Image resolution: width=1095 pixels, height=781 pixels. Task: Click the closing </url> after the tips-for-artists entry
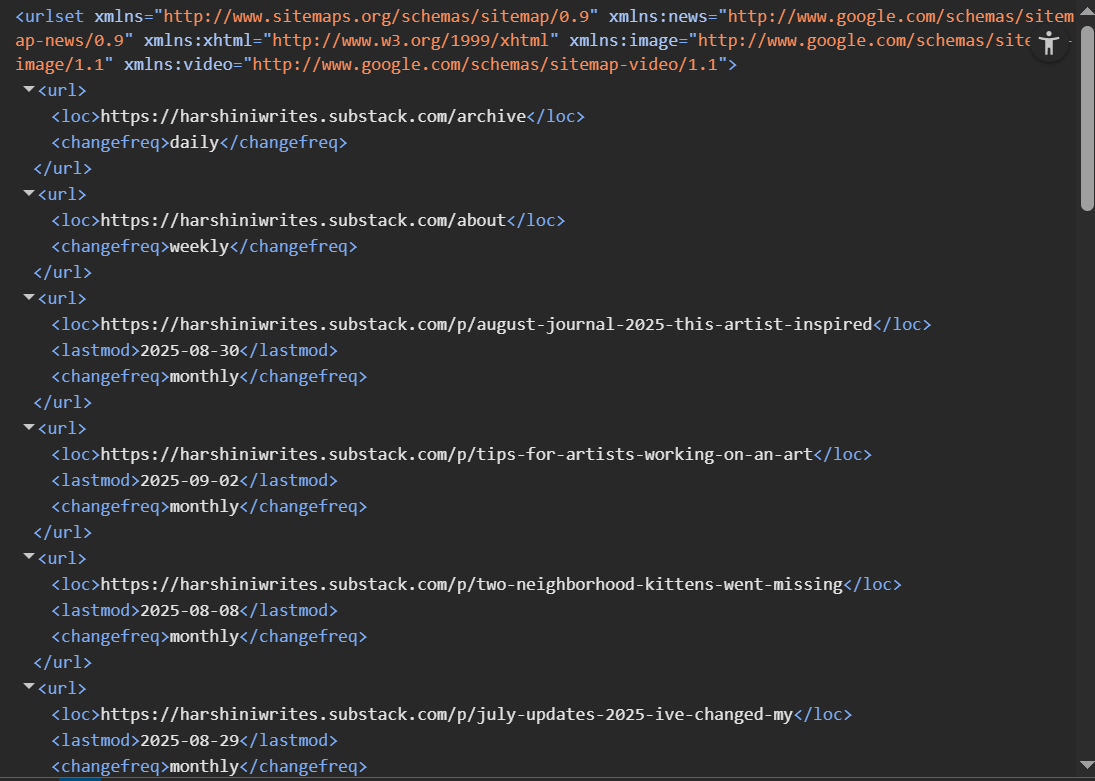pyautogui.click(x=63, y=532)
